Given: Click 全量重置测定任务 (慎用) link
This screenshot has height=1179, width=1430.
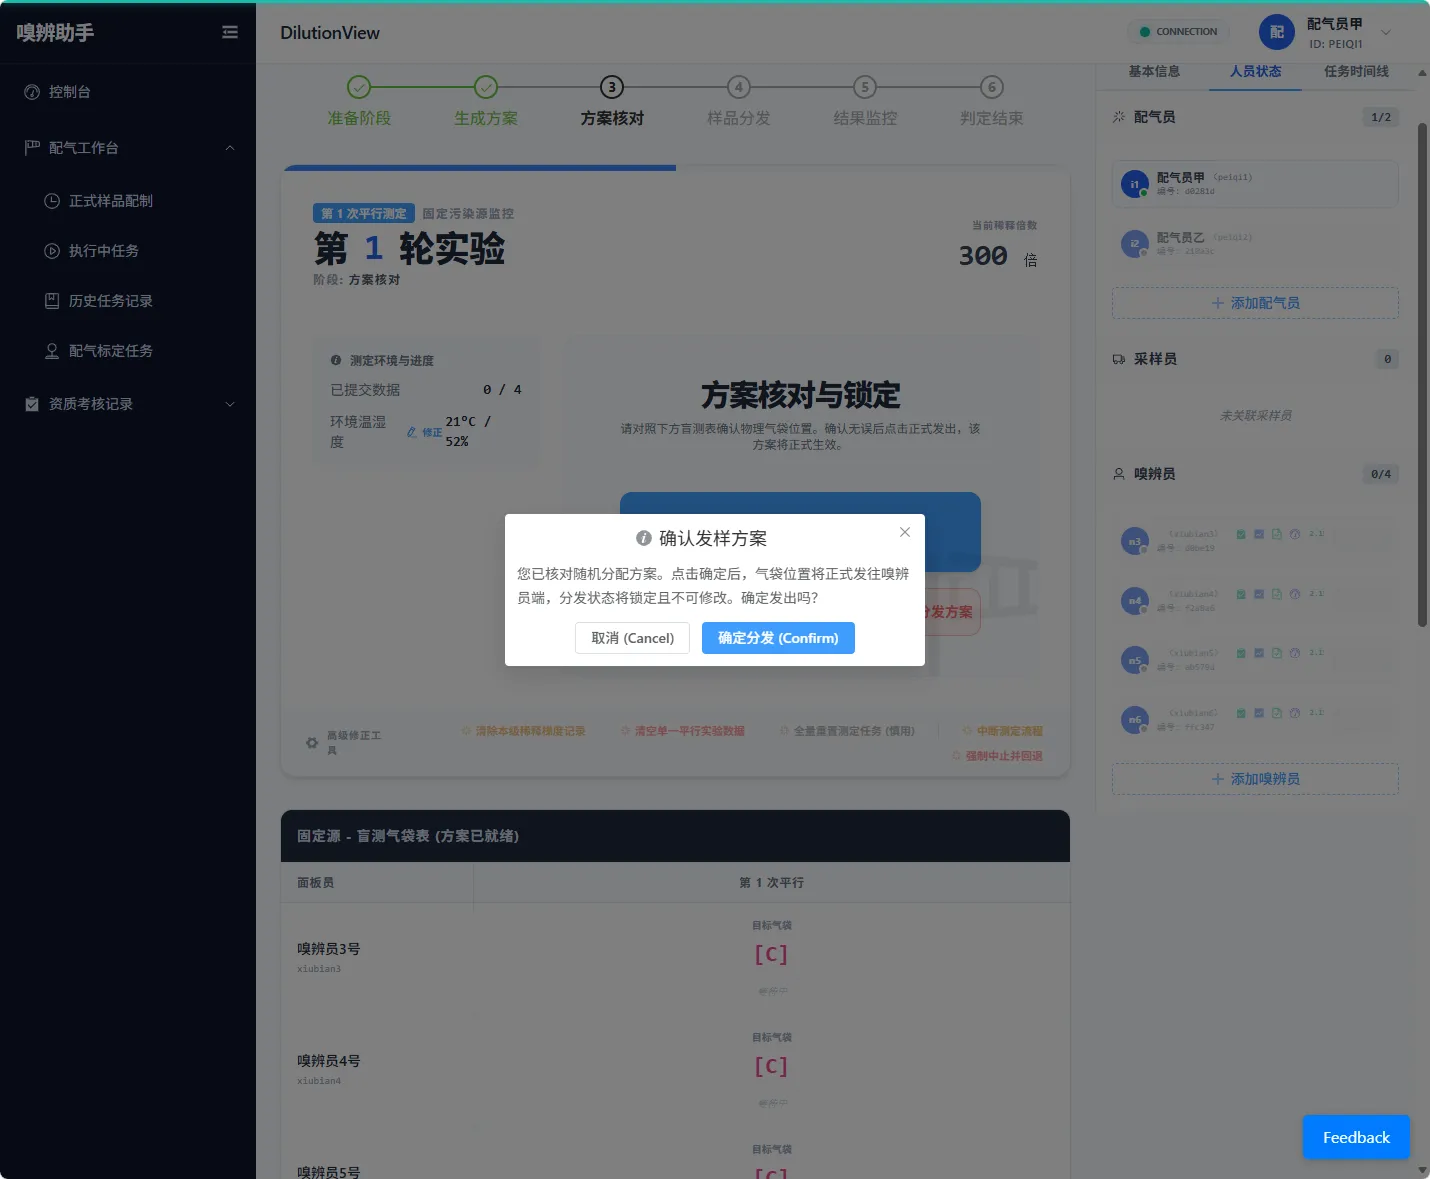Looking at the screenshot, I should pyautogui.click(x=847, y=731).
